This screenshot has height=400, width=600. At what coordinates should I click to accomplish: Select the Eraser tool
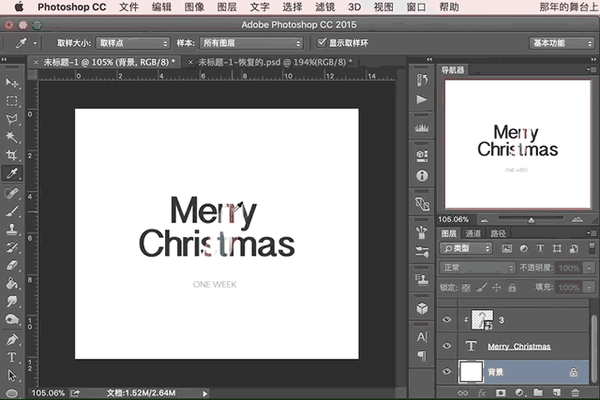point(12,265)
